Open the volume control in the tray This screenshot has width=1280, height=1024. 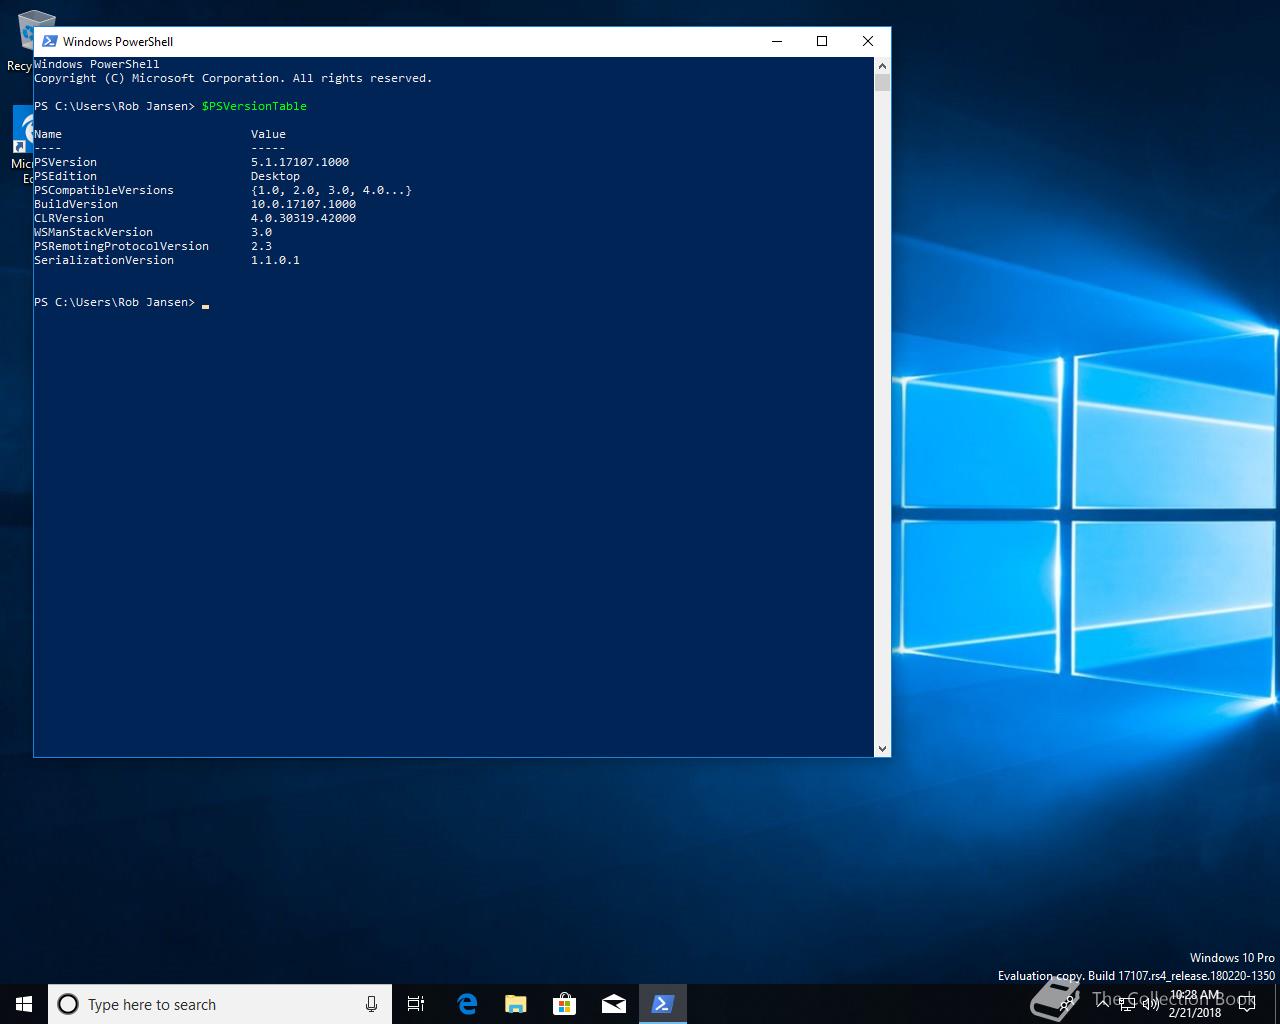click(x=1150, y=1004)
